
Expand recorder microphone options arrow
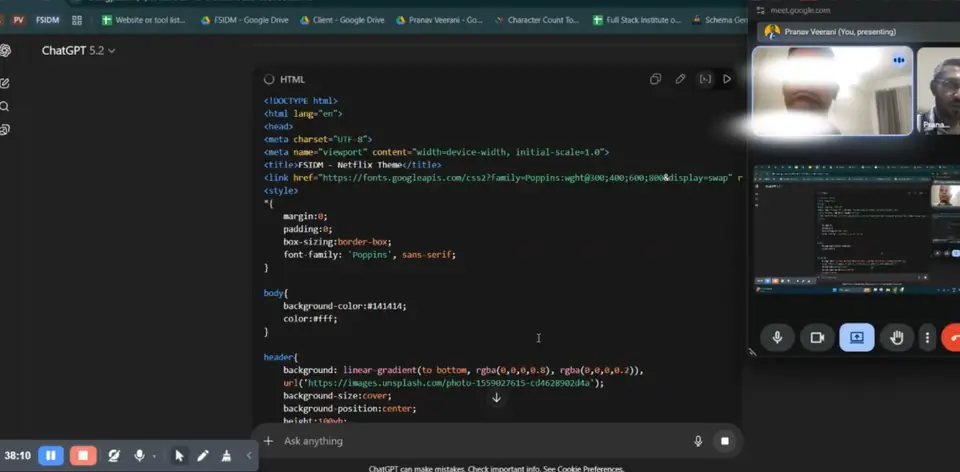click(154, 456)
